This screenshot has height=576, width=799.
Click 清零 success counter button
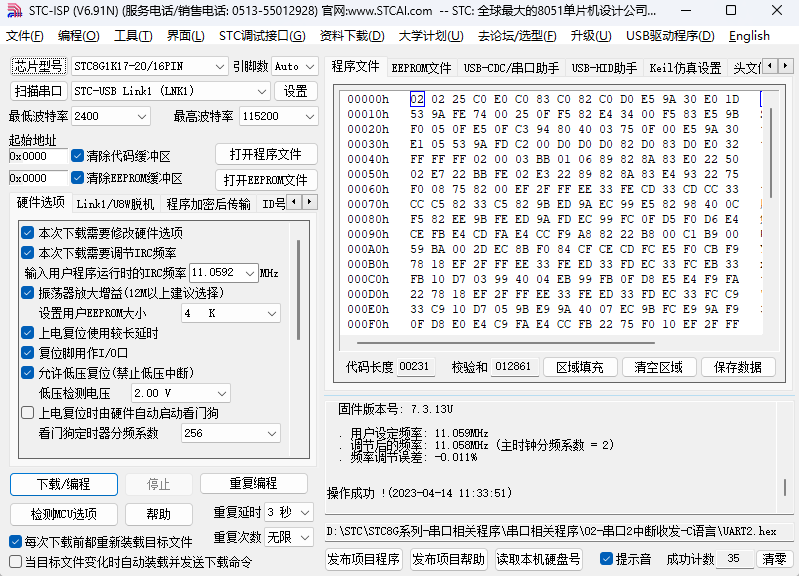[x=774, y=559]
